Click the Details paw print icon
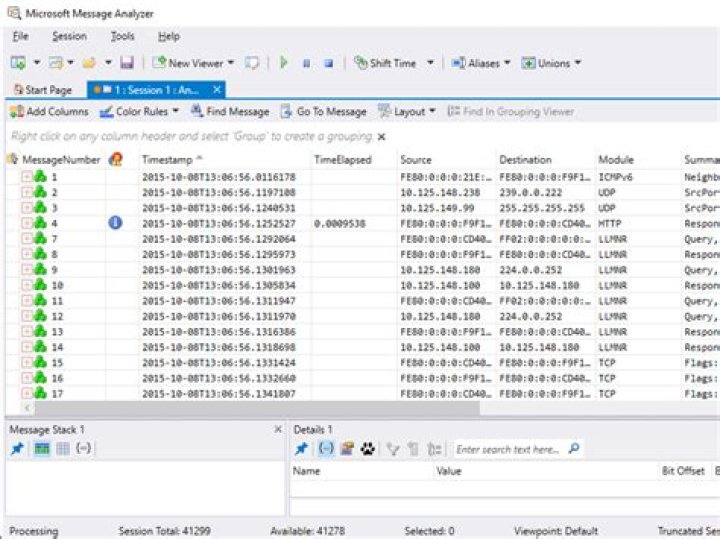The width and height of the screenshot is (720, 539). tap(367, 449)
